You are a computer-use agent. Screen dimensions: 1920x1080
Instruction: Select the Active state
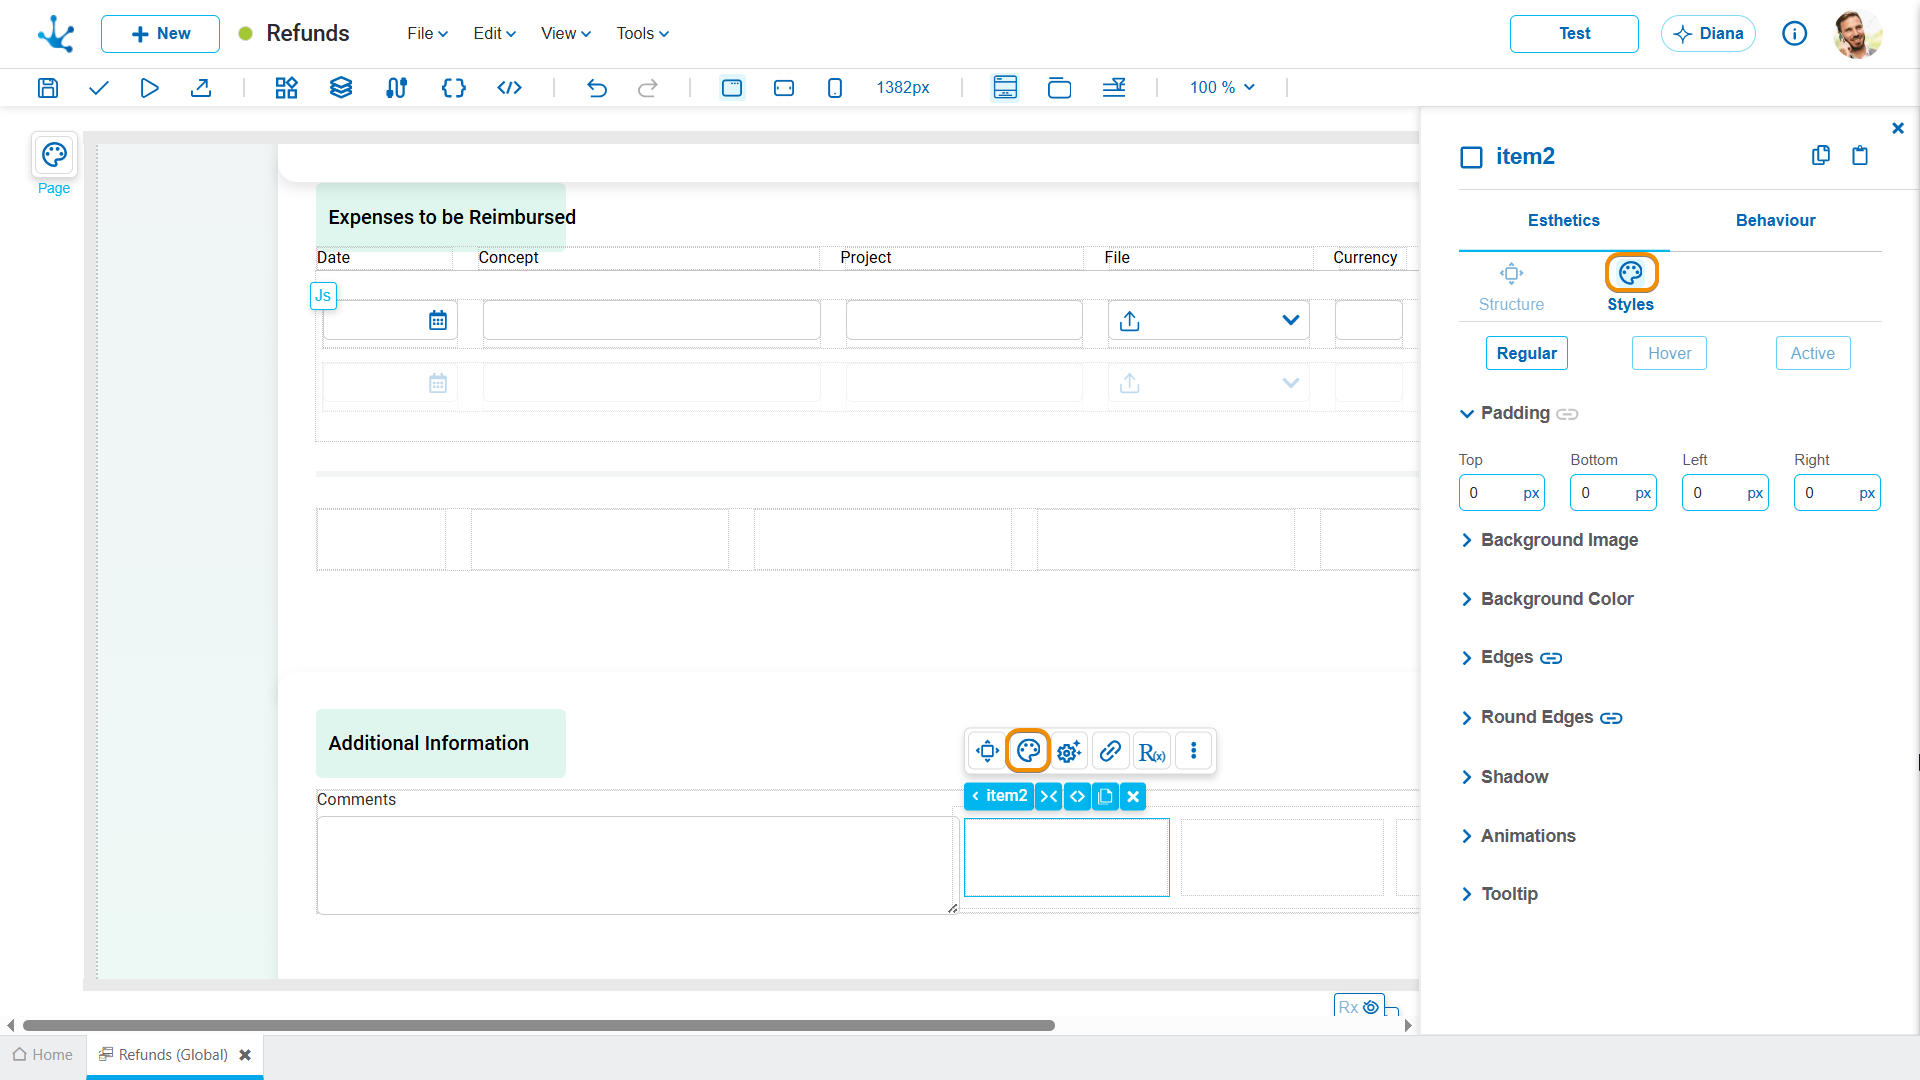[1813, 353]
